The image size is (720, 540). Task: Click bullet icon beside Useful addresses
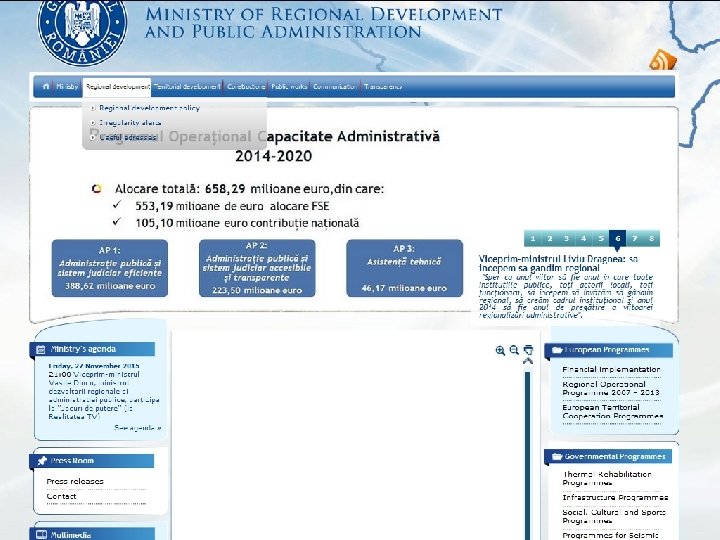tap(93, 137)
